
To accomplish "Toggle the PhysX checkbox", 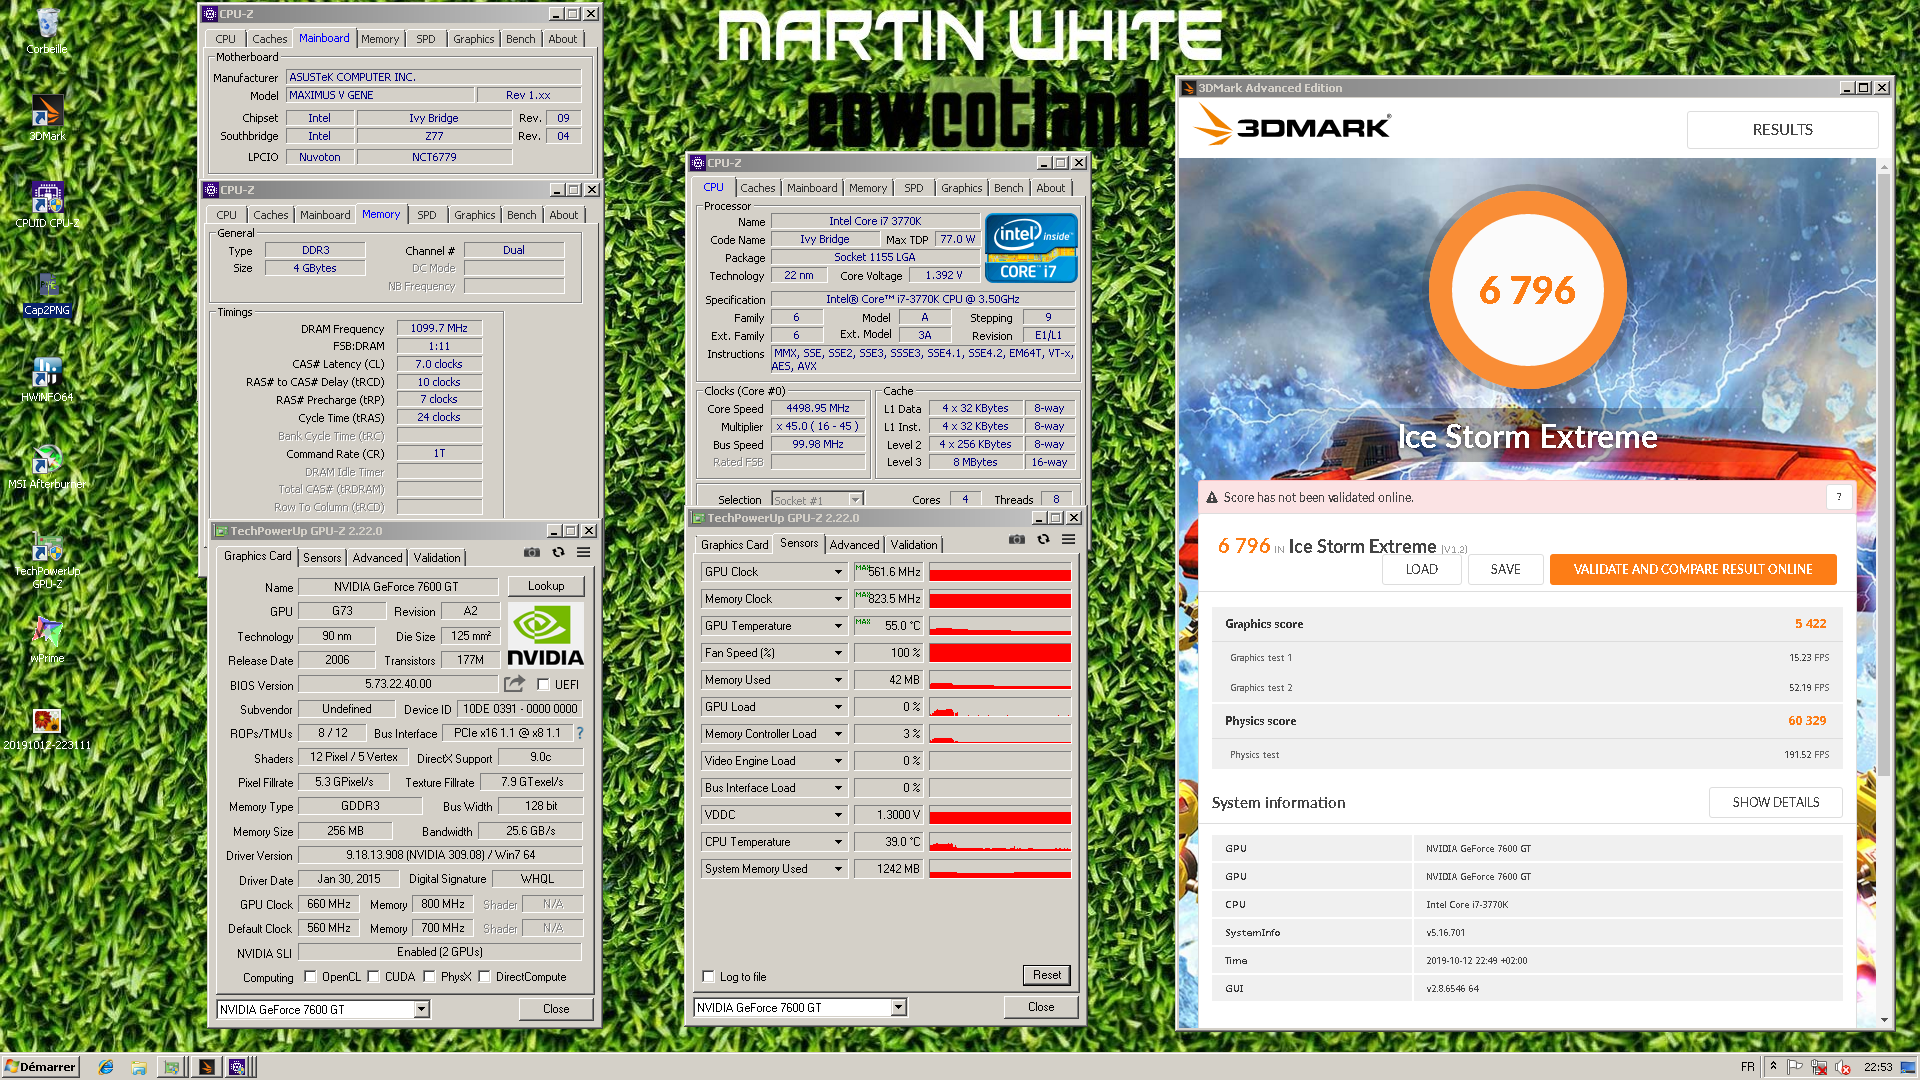I will point(429,977).
